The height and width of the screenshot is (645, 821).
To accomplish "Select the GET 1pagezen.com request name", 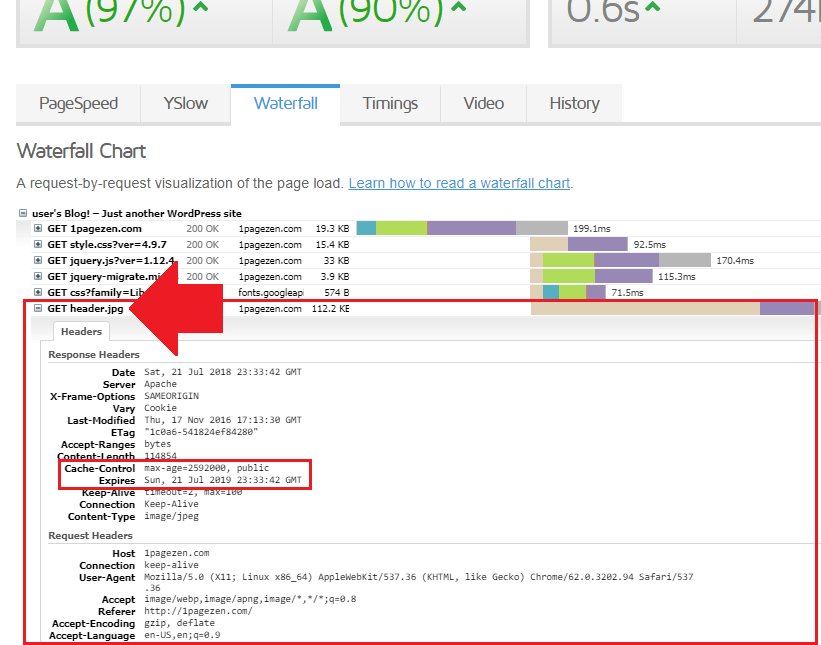I will (x=94, y=229).
